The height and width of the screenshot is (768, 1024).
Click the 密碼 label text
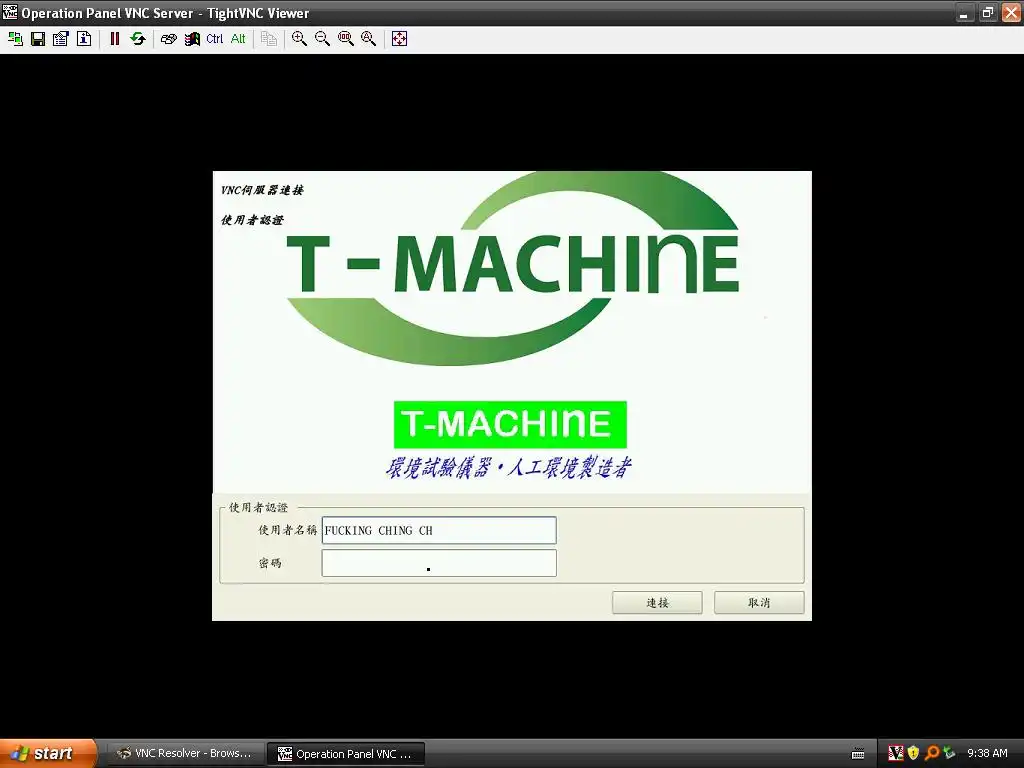[270, 562]
